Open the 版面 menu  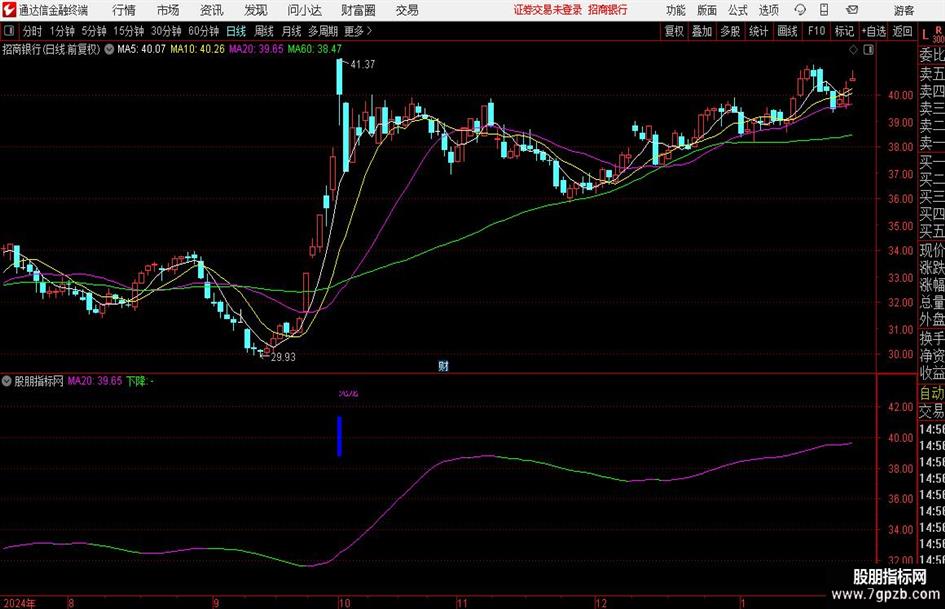click(x=707, y=10)
